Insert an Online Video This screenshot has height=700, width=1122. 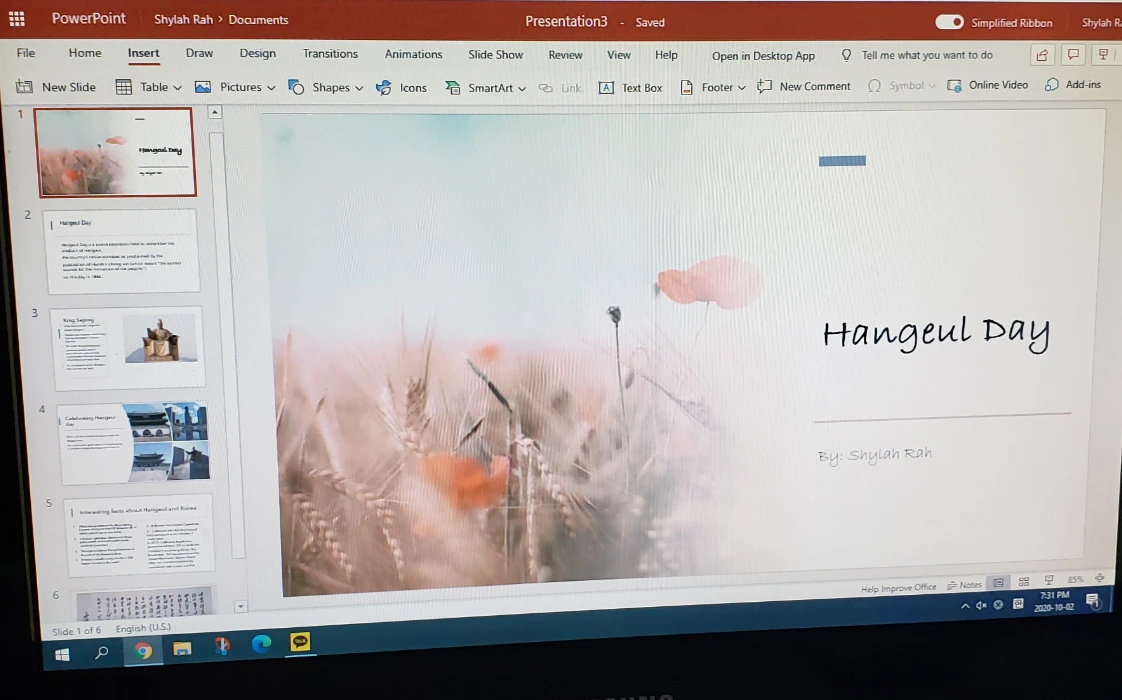tap(987, 85)
